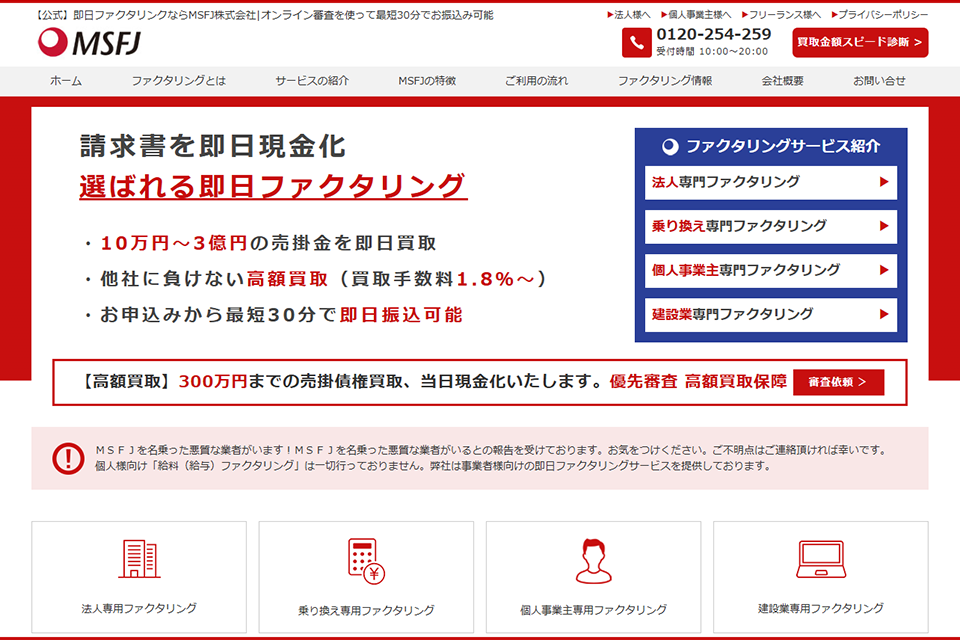
Task: Select 建設業専門ファクタリング in service panel
Action: pyautogui.click(x=771, y=315)
